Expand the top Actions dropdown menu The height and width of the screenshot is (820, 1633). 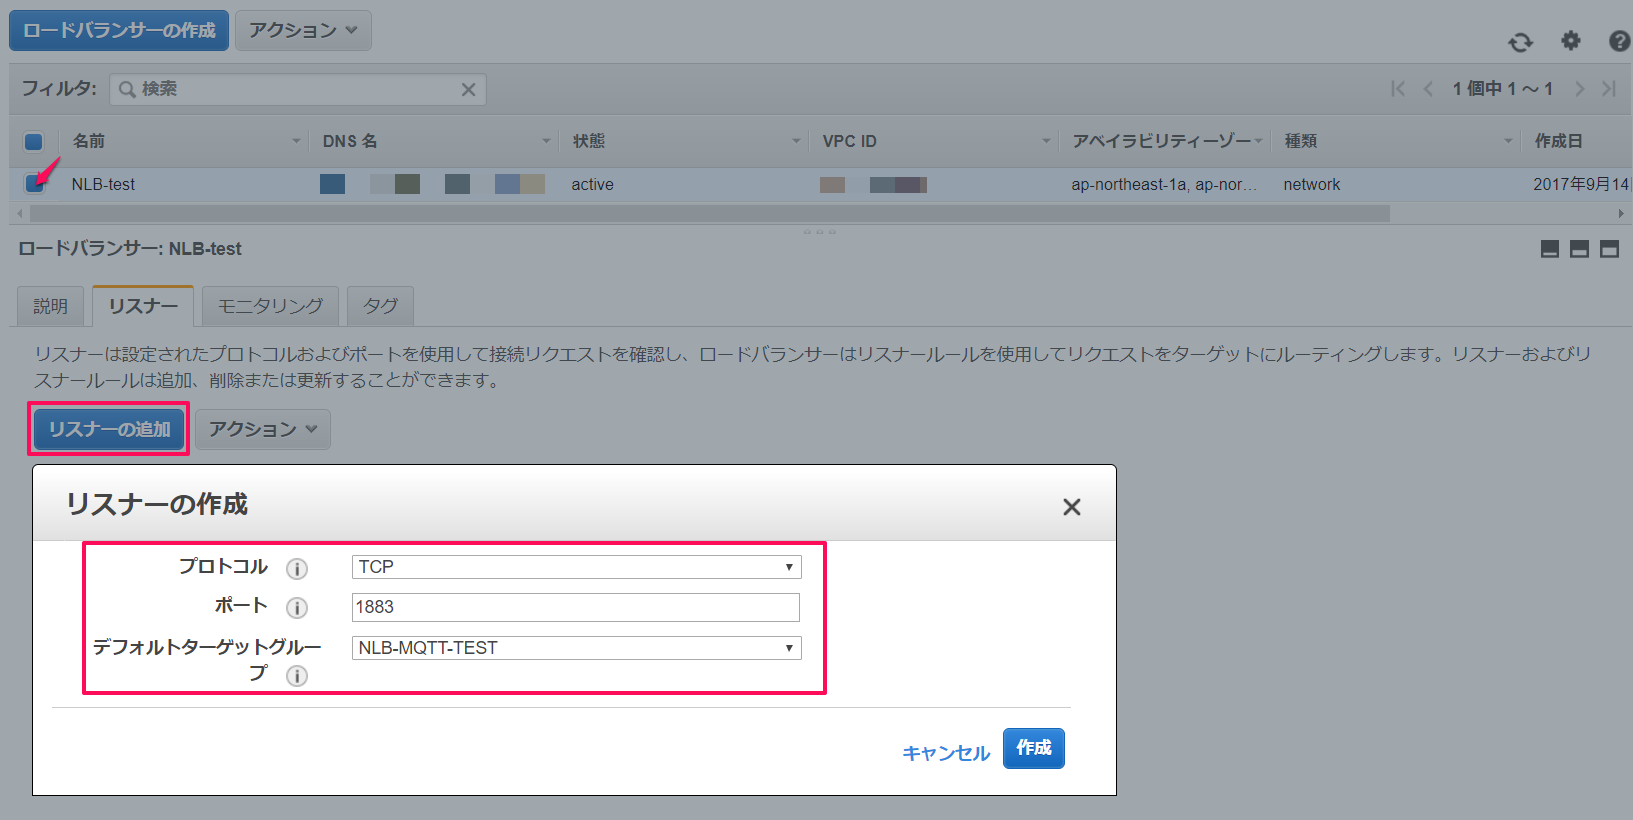click(x=303, y=30)
